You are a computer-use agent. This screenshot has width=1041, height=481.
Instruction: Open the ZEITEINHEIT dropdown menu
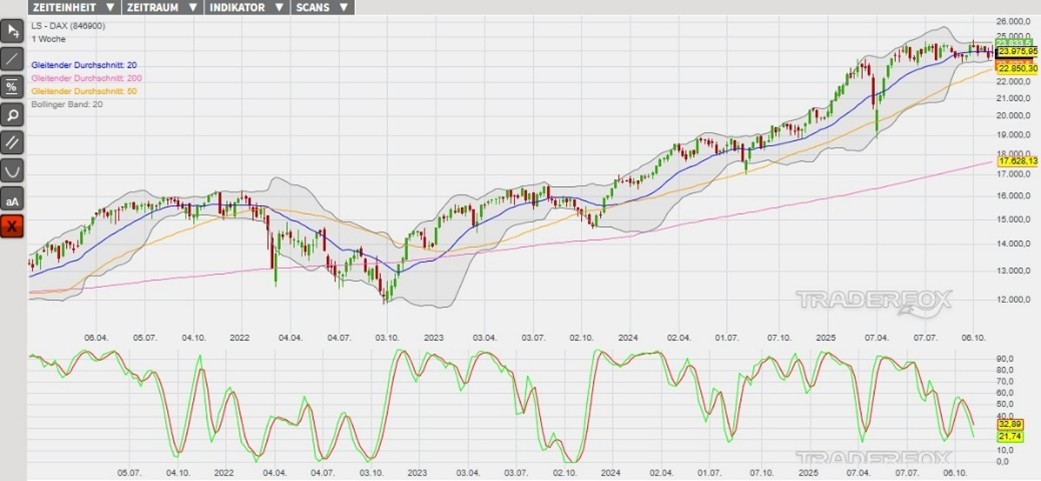[x=73, y=7]
